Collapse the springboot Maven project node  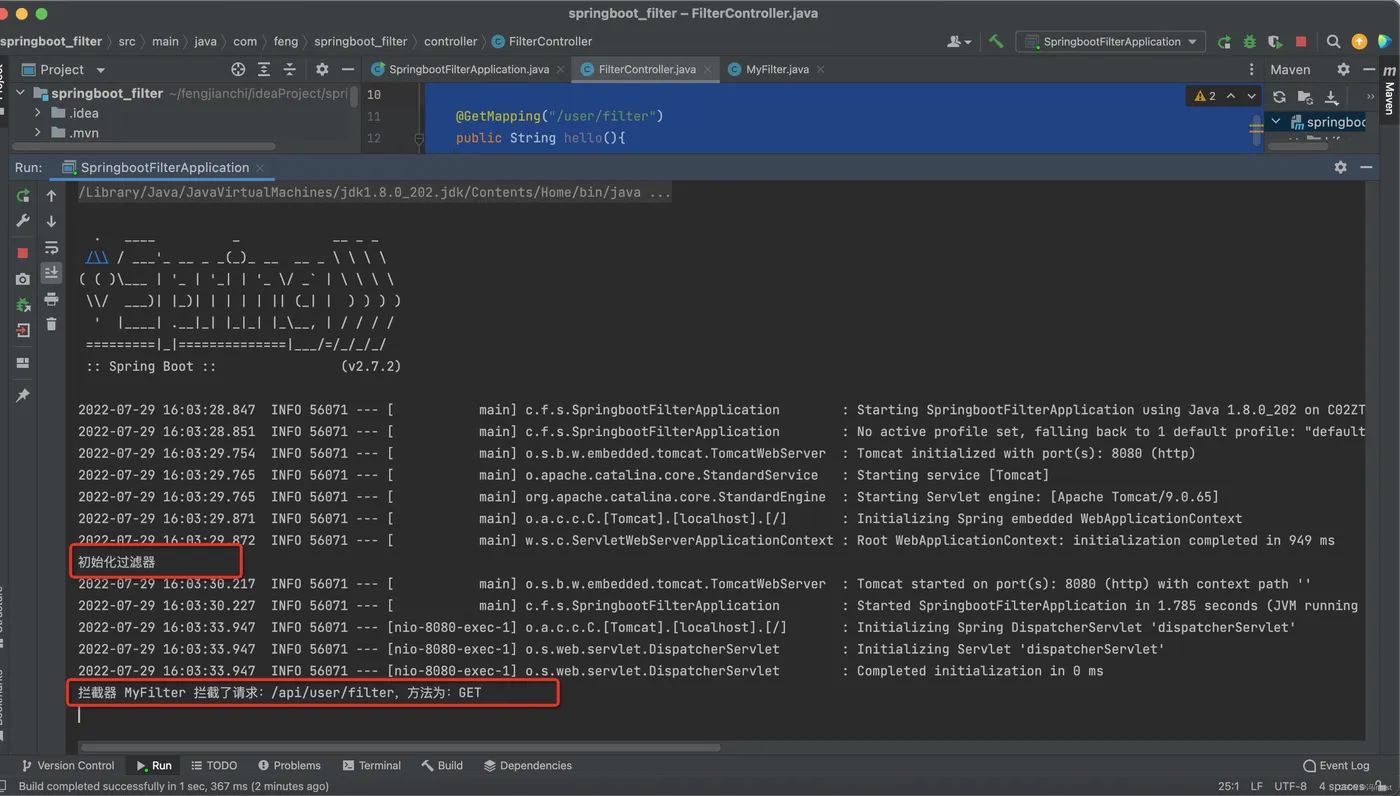(1276, 121)
